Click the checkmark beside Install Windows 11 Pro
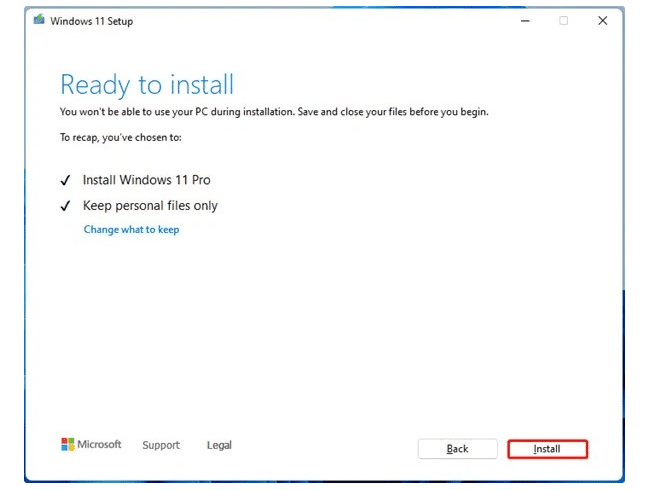656x490 pixels. (65, 180)
